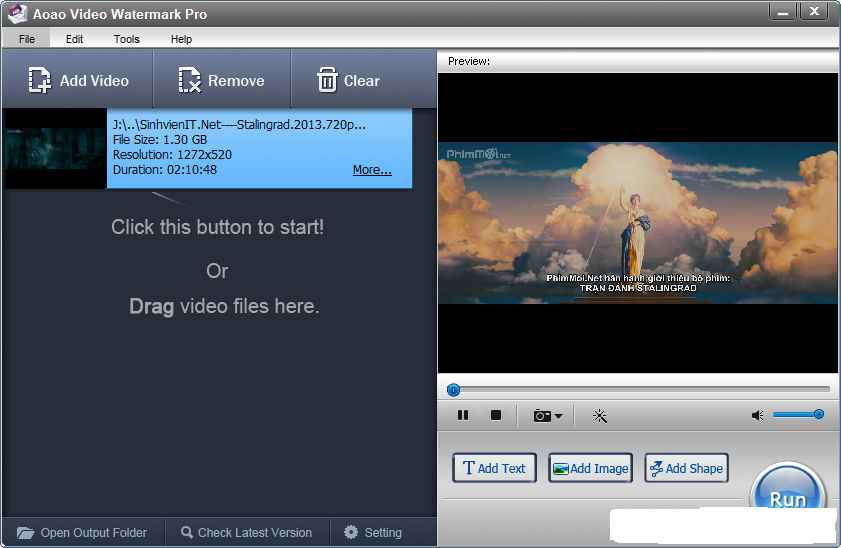Mute the preview speaker icon
This screenshot has width=841, height=548.
757,416
